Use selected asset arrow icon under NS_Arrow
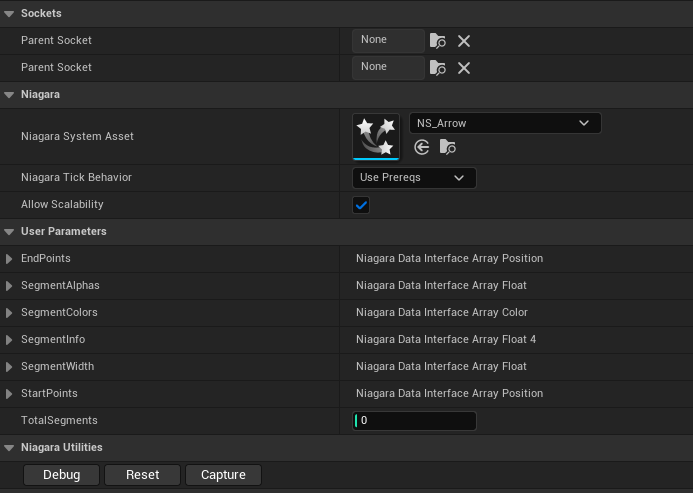 point(422,147)
